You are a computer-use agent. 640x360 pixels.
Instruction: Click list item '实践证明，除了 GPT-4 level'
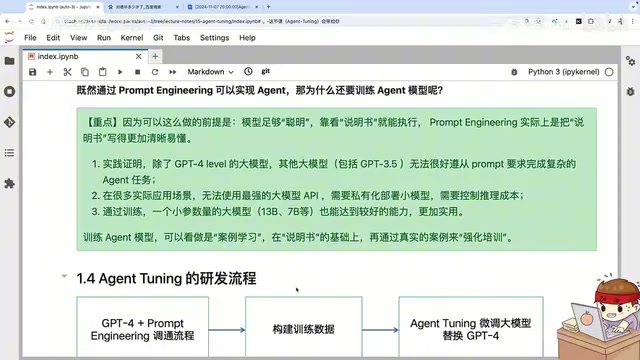point(339,172)
